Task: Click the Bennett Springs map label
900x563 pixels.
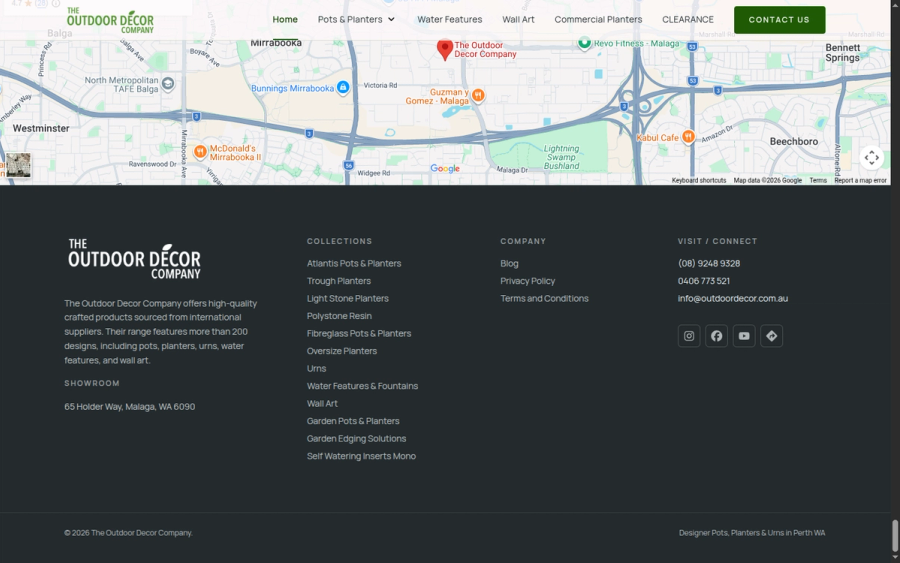Action: pos(843,53)
